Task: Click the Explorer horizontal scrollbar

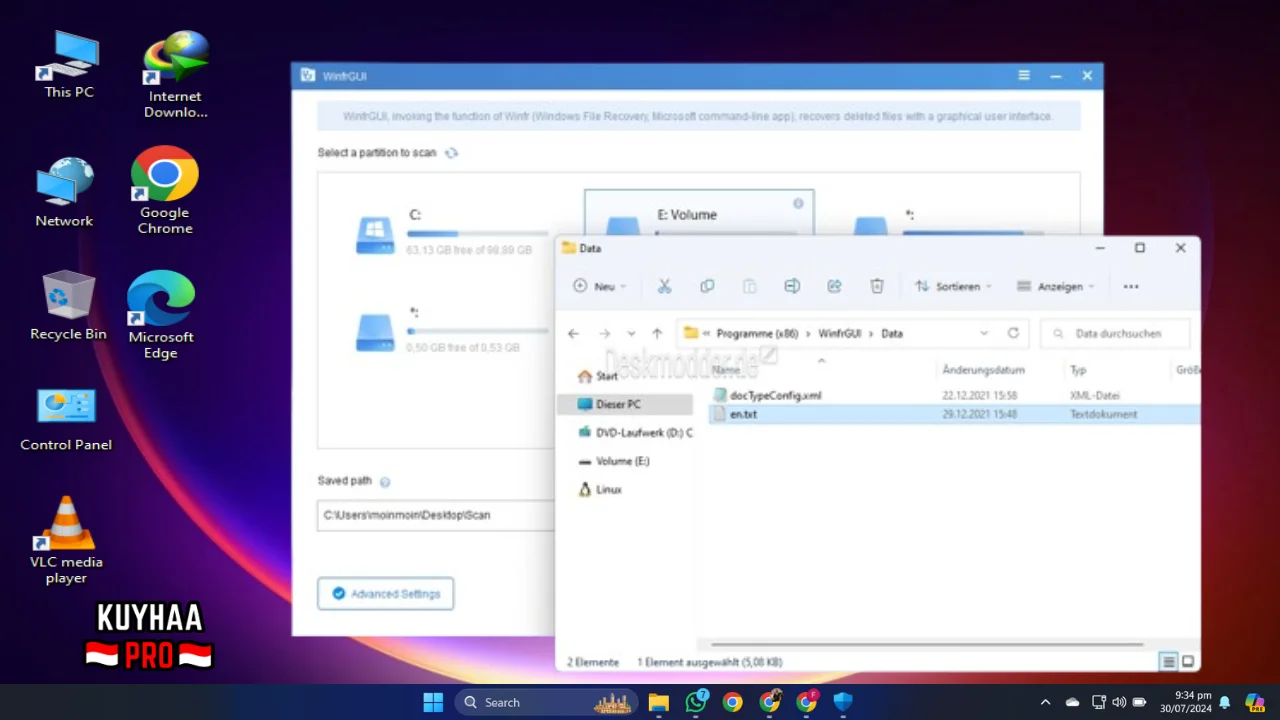Action: pos(926,645)
